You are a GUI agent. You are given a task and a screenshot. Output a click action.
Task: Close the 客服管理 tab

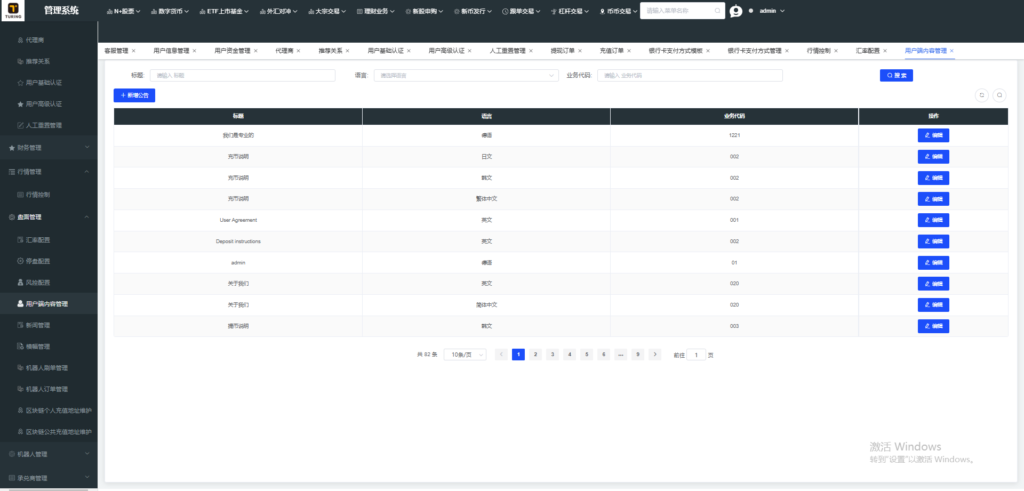point(134,50)
